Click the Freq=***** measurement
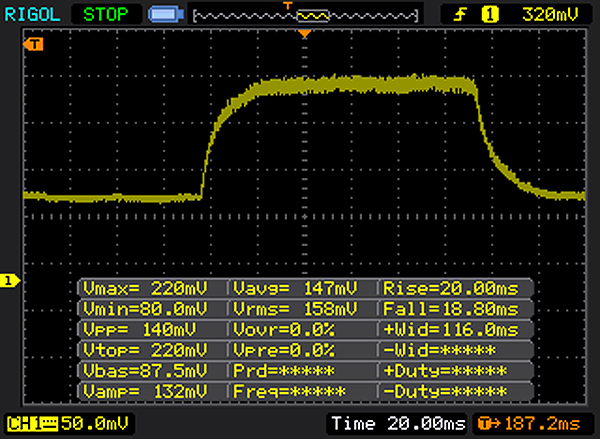The image size is (600, 439). point(289,391)
